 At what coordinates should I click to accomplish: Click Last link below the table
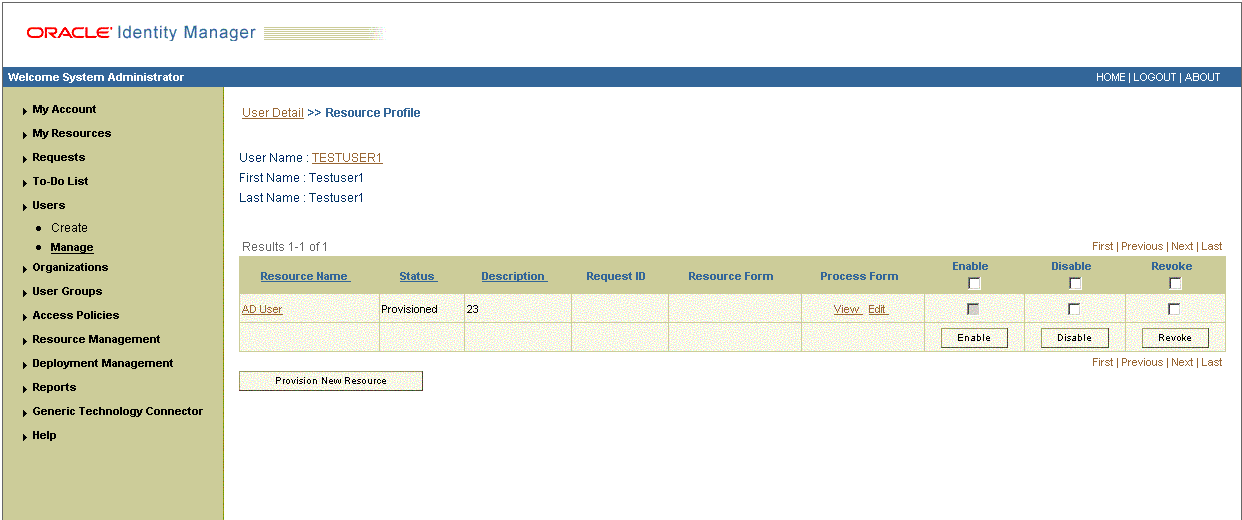coord(1212,362)
